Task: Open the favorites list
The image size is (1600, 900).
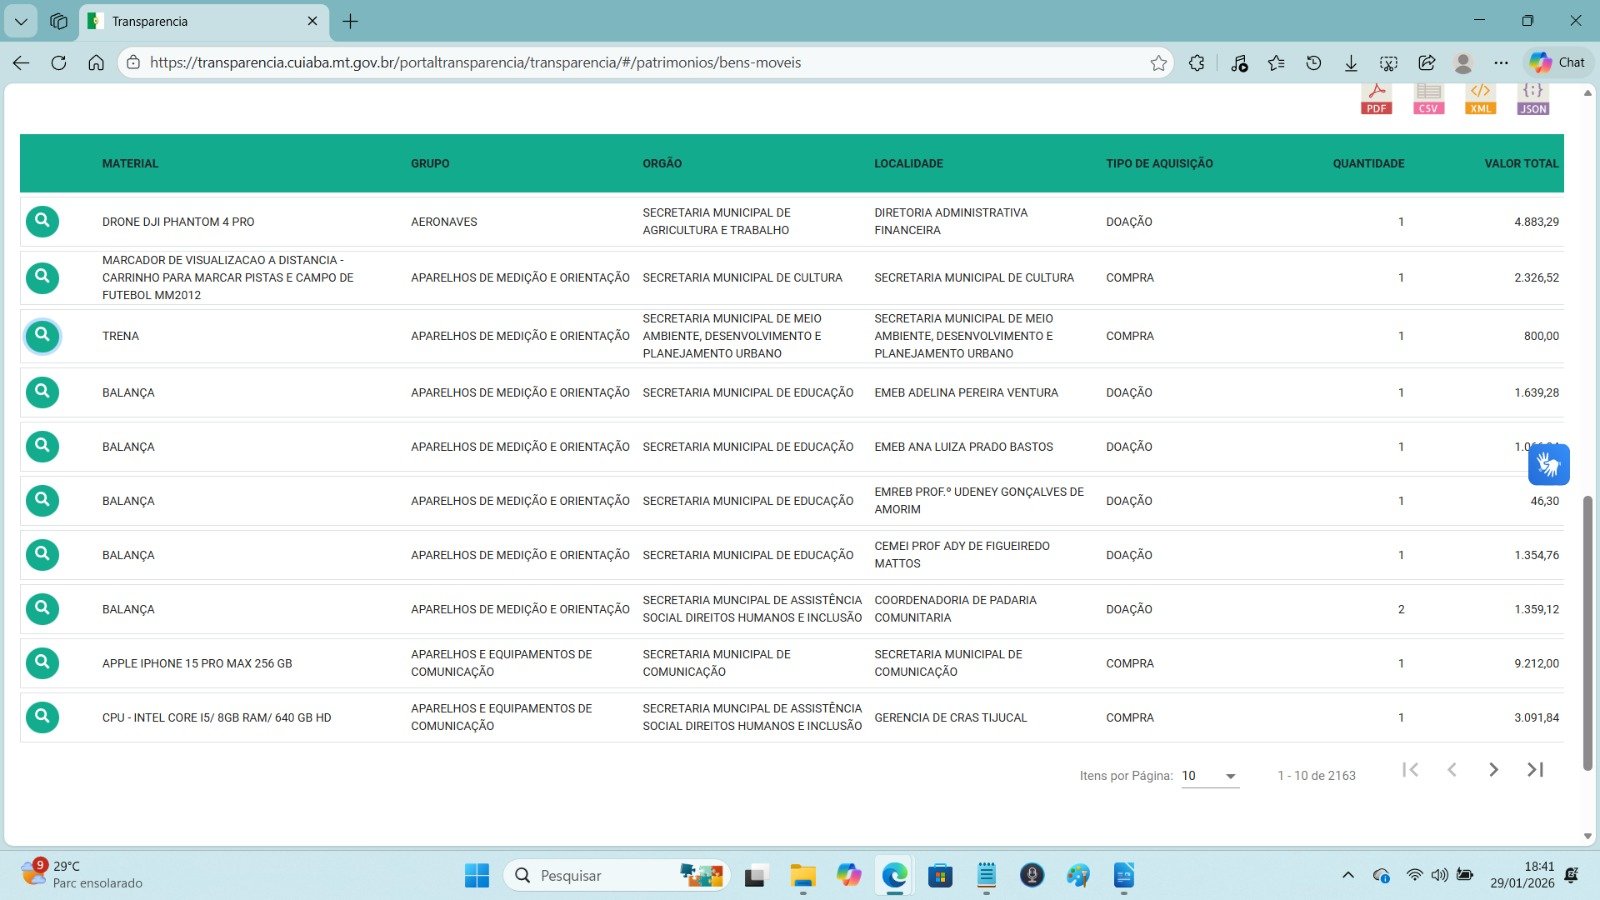Action: point(1276,63)
